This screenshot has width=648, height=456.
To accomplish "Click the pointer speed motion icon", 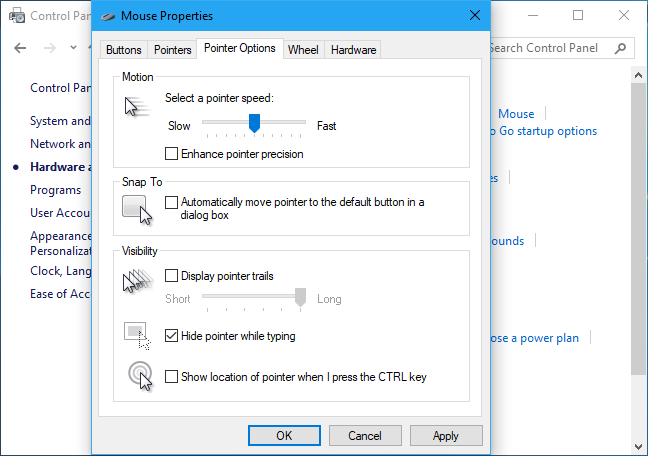I will click(x=135, y=107).
